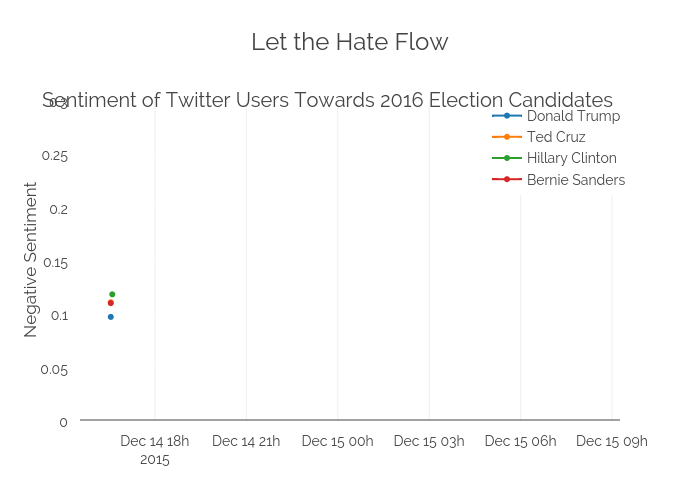The width and height of the screenshot is (700, 500).
Task: Click the blue Donald Trump legend marker
Action: [x=507, y=116]
